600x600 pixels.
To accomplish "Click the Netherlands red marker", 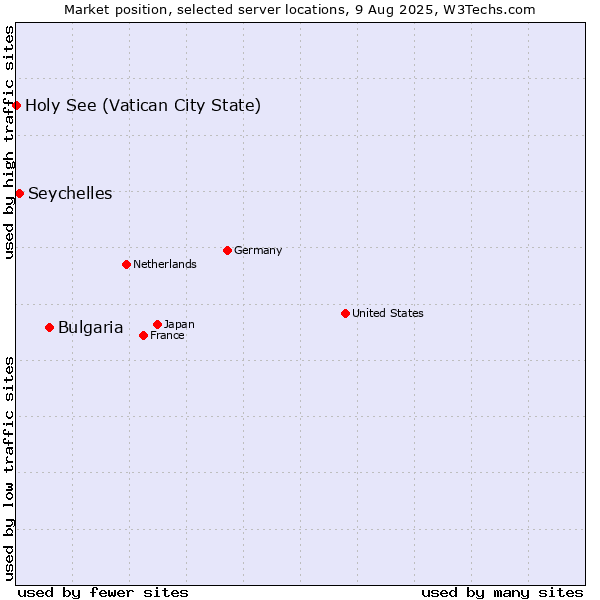I will (x=127, y=264).
